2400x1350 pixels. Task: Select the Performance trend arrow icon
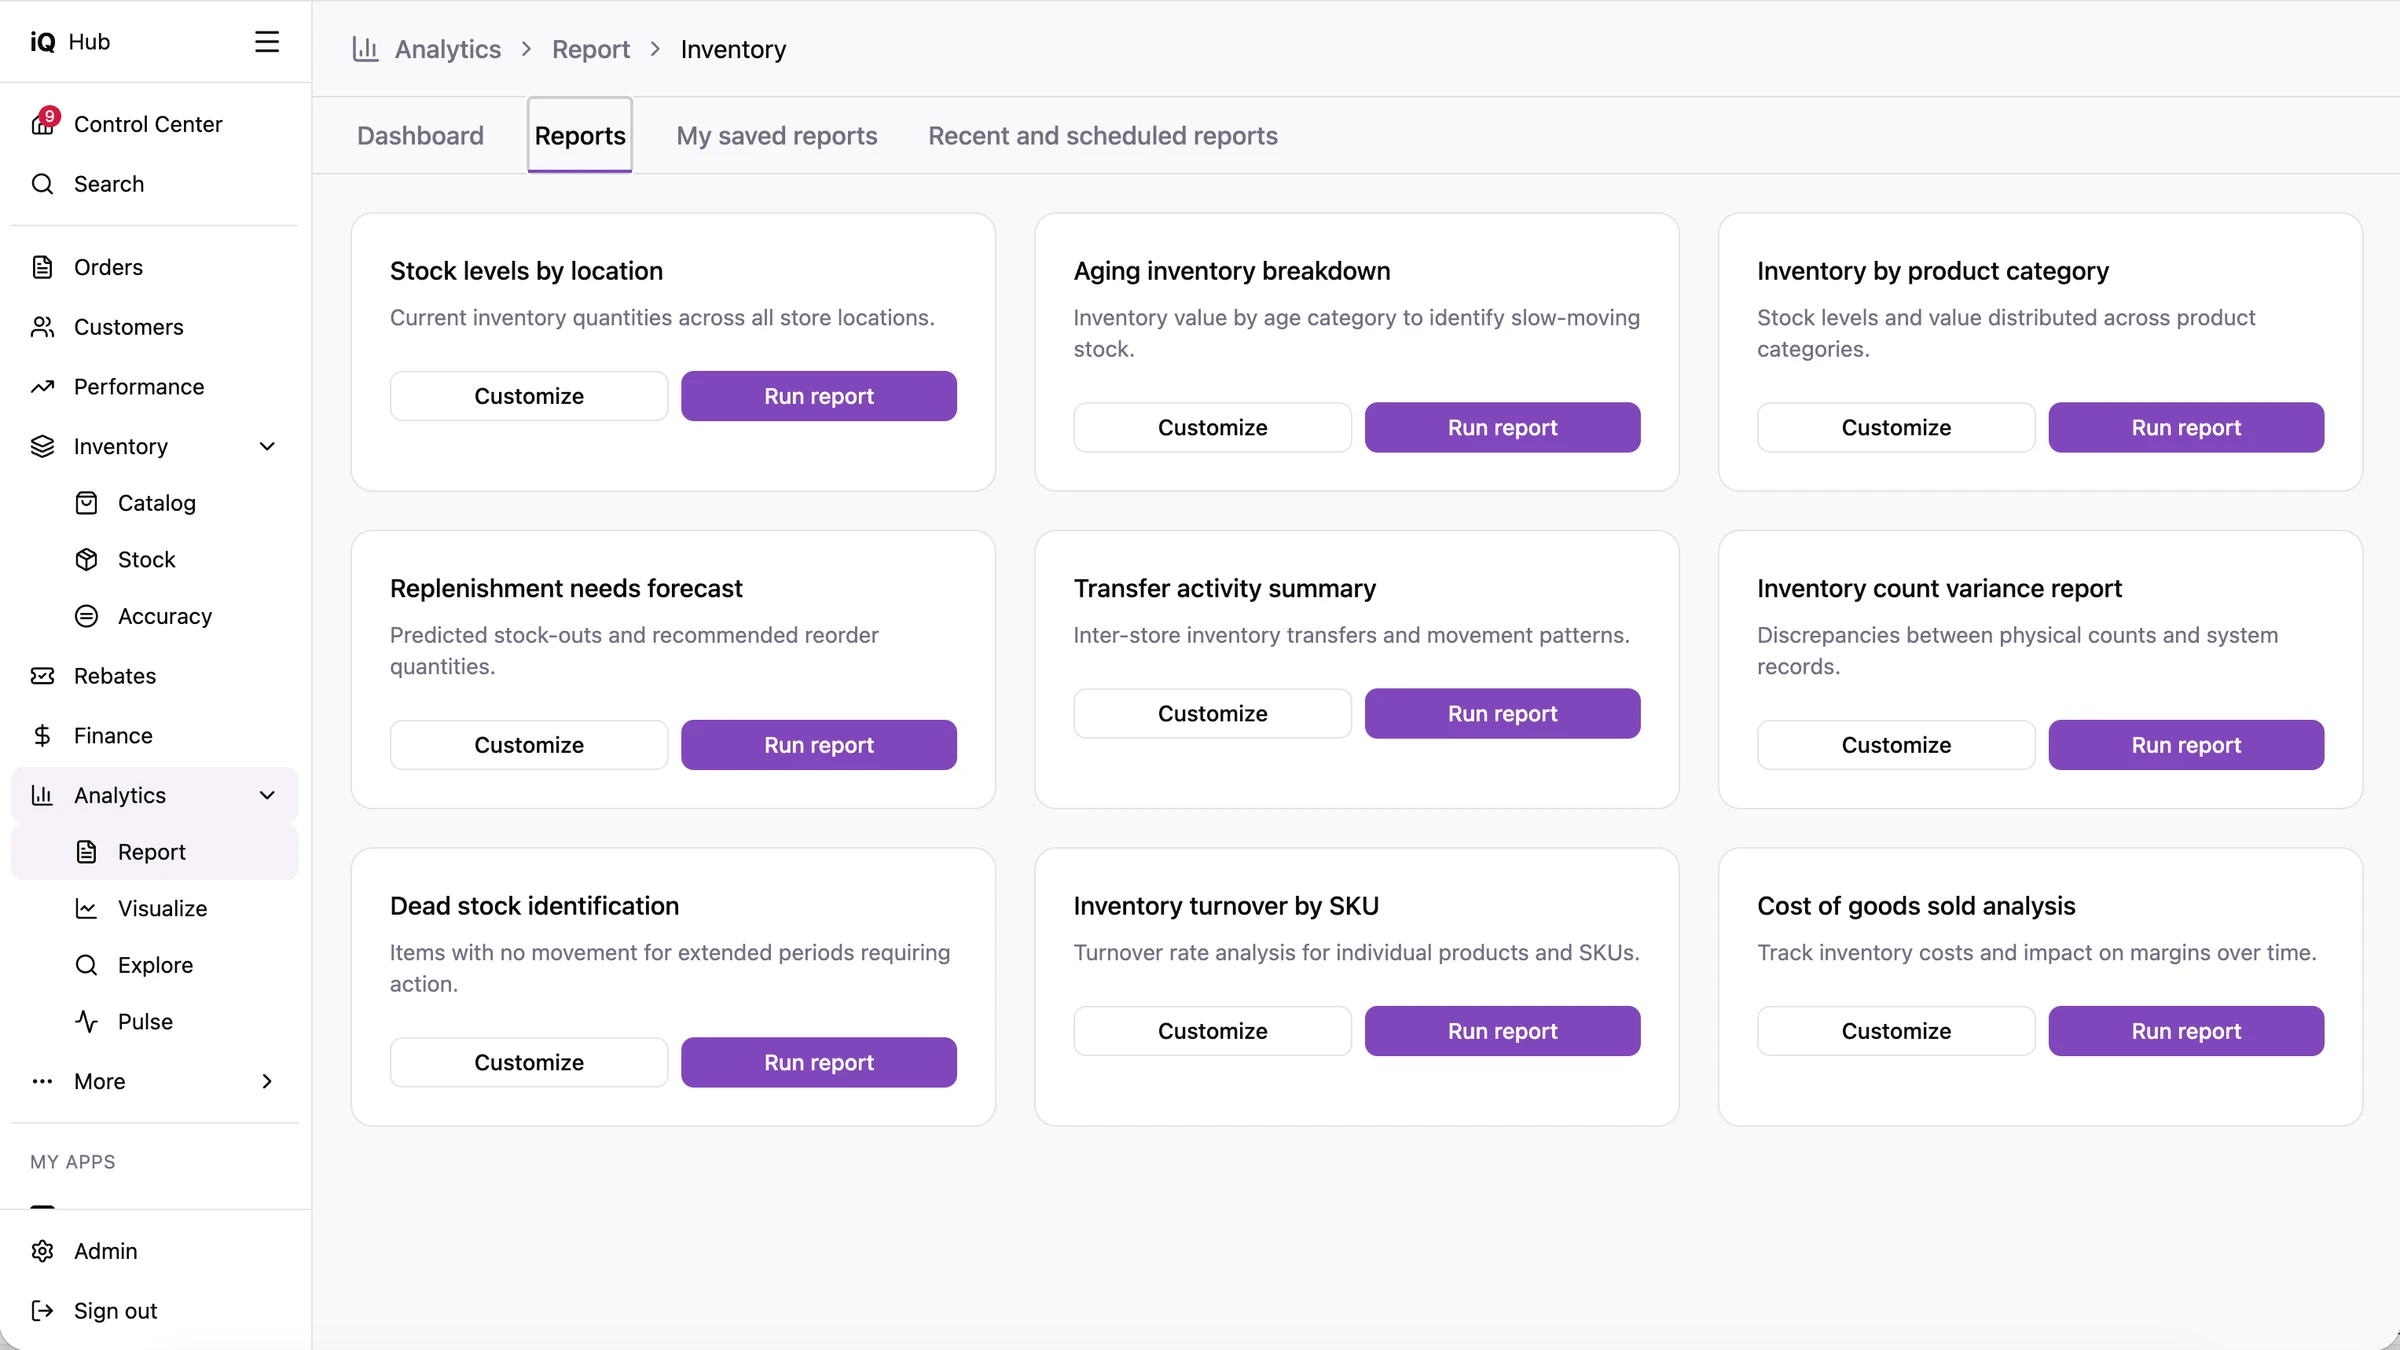(x=42, y=387)
